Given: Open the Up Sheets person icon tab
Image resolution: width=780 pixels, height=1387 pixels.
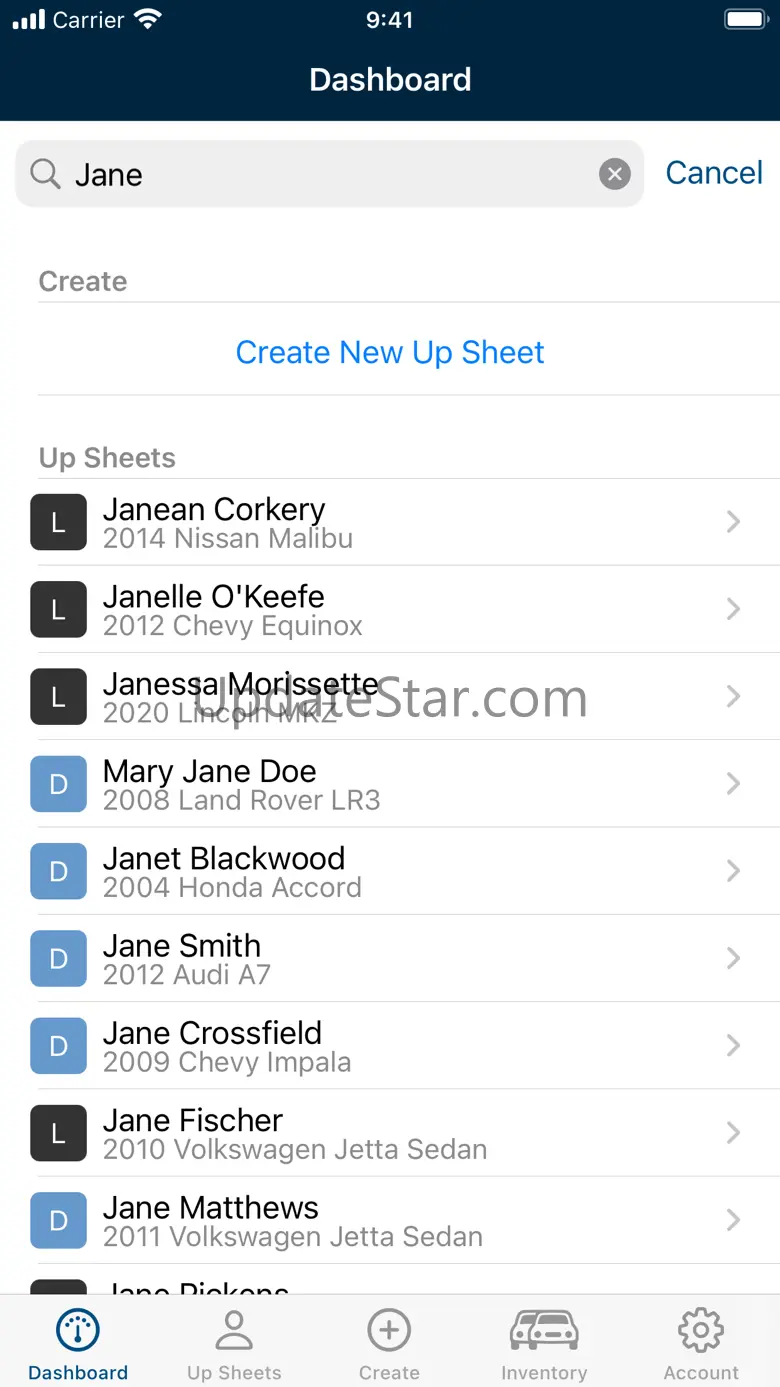Looking at the screenshot, I should (234, 1330).
